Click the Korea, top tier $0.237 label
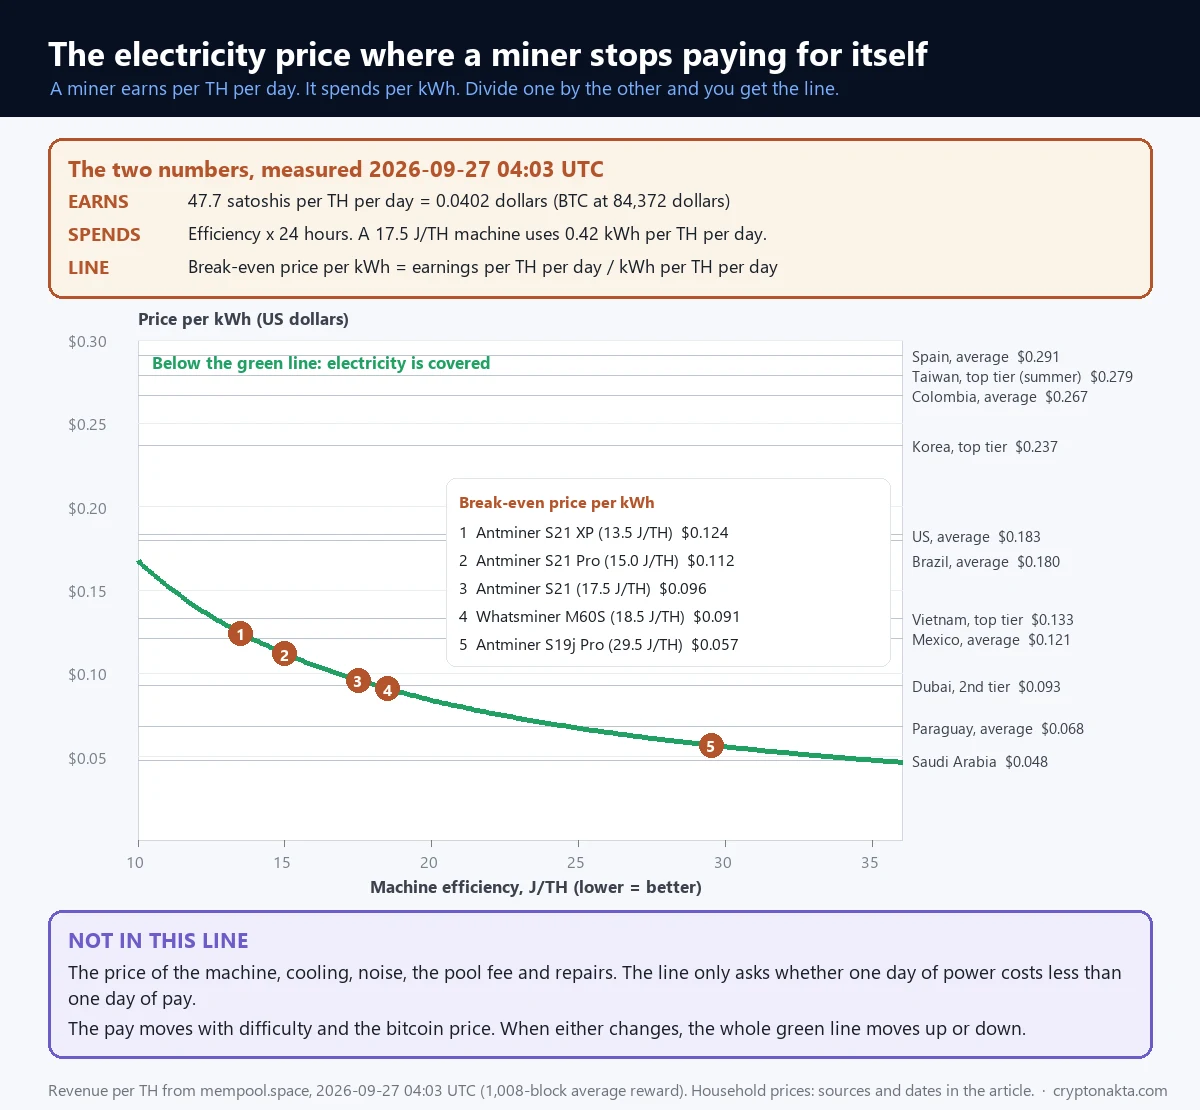 click(984, 447)
